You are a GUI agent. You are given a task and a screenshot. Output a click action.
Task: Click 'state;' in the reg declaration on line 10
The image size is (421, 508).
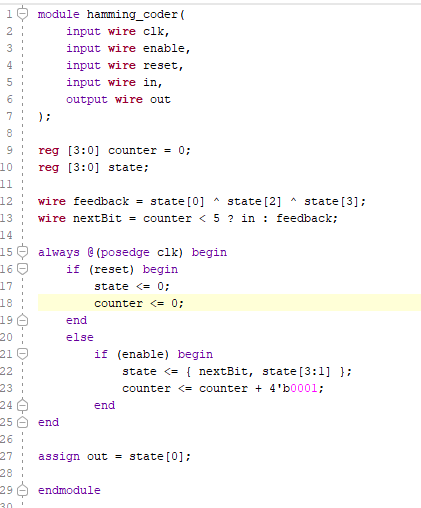click(x=128, y=167)
